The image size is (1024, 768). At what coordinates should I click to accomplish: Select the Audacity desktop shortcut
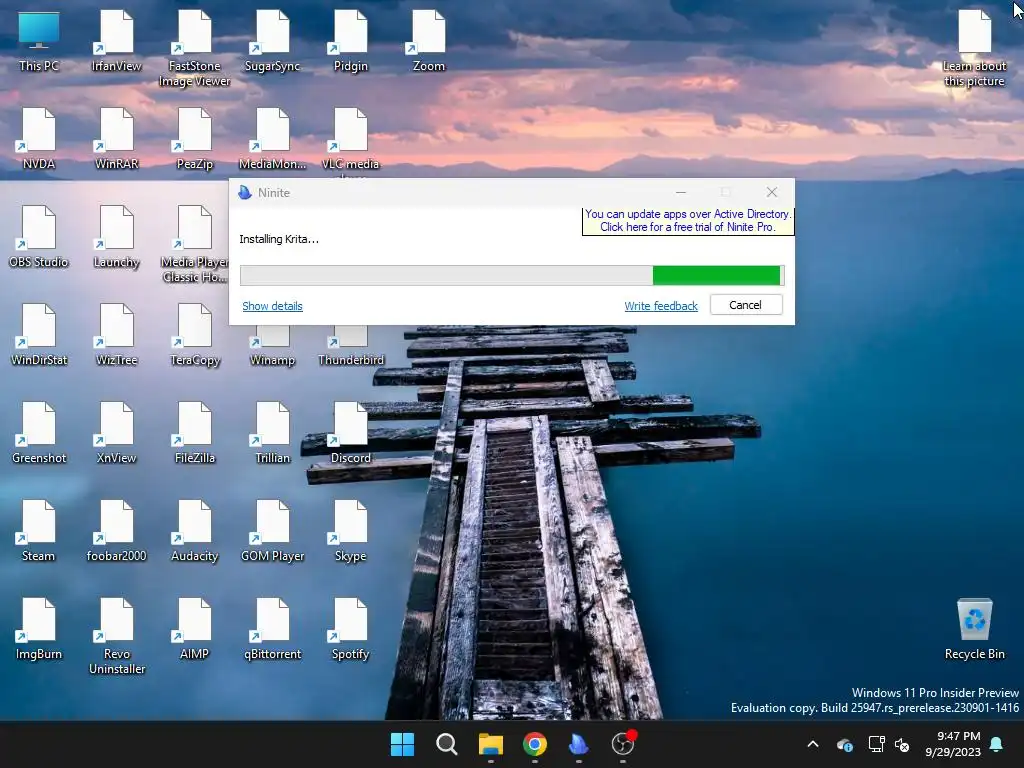tap(195, 530)
